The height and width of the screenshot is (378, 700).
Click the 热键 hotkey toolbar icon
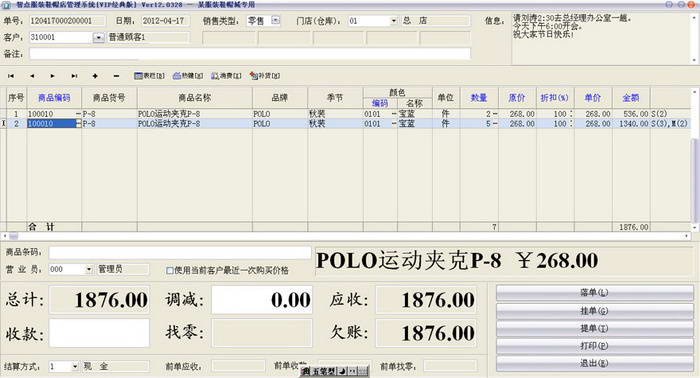[188, 76]
